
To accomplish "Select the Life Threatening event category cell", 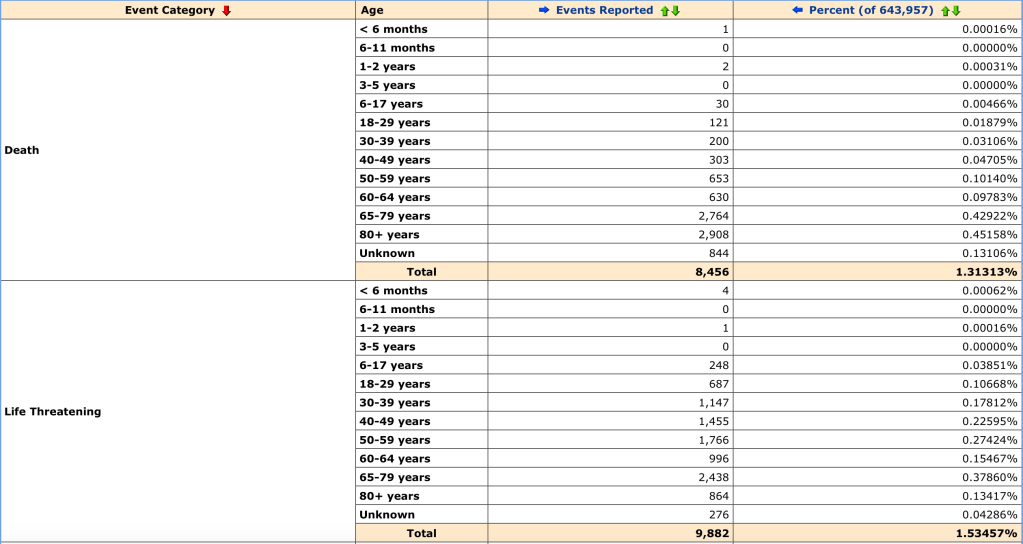I will [52, 411].
